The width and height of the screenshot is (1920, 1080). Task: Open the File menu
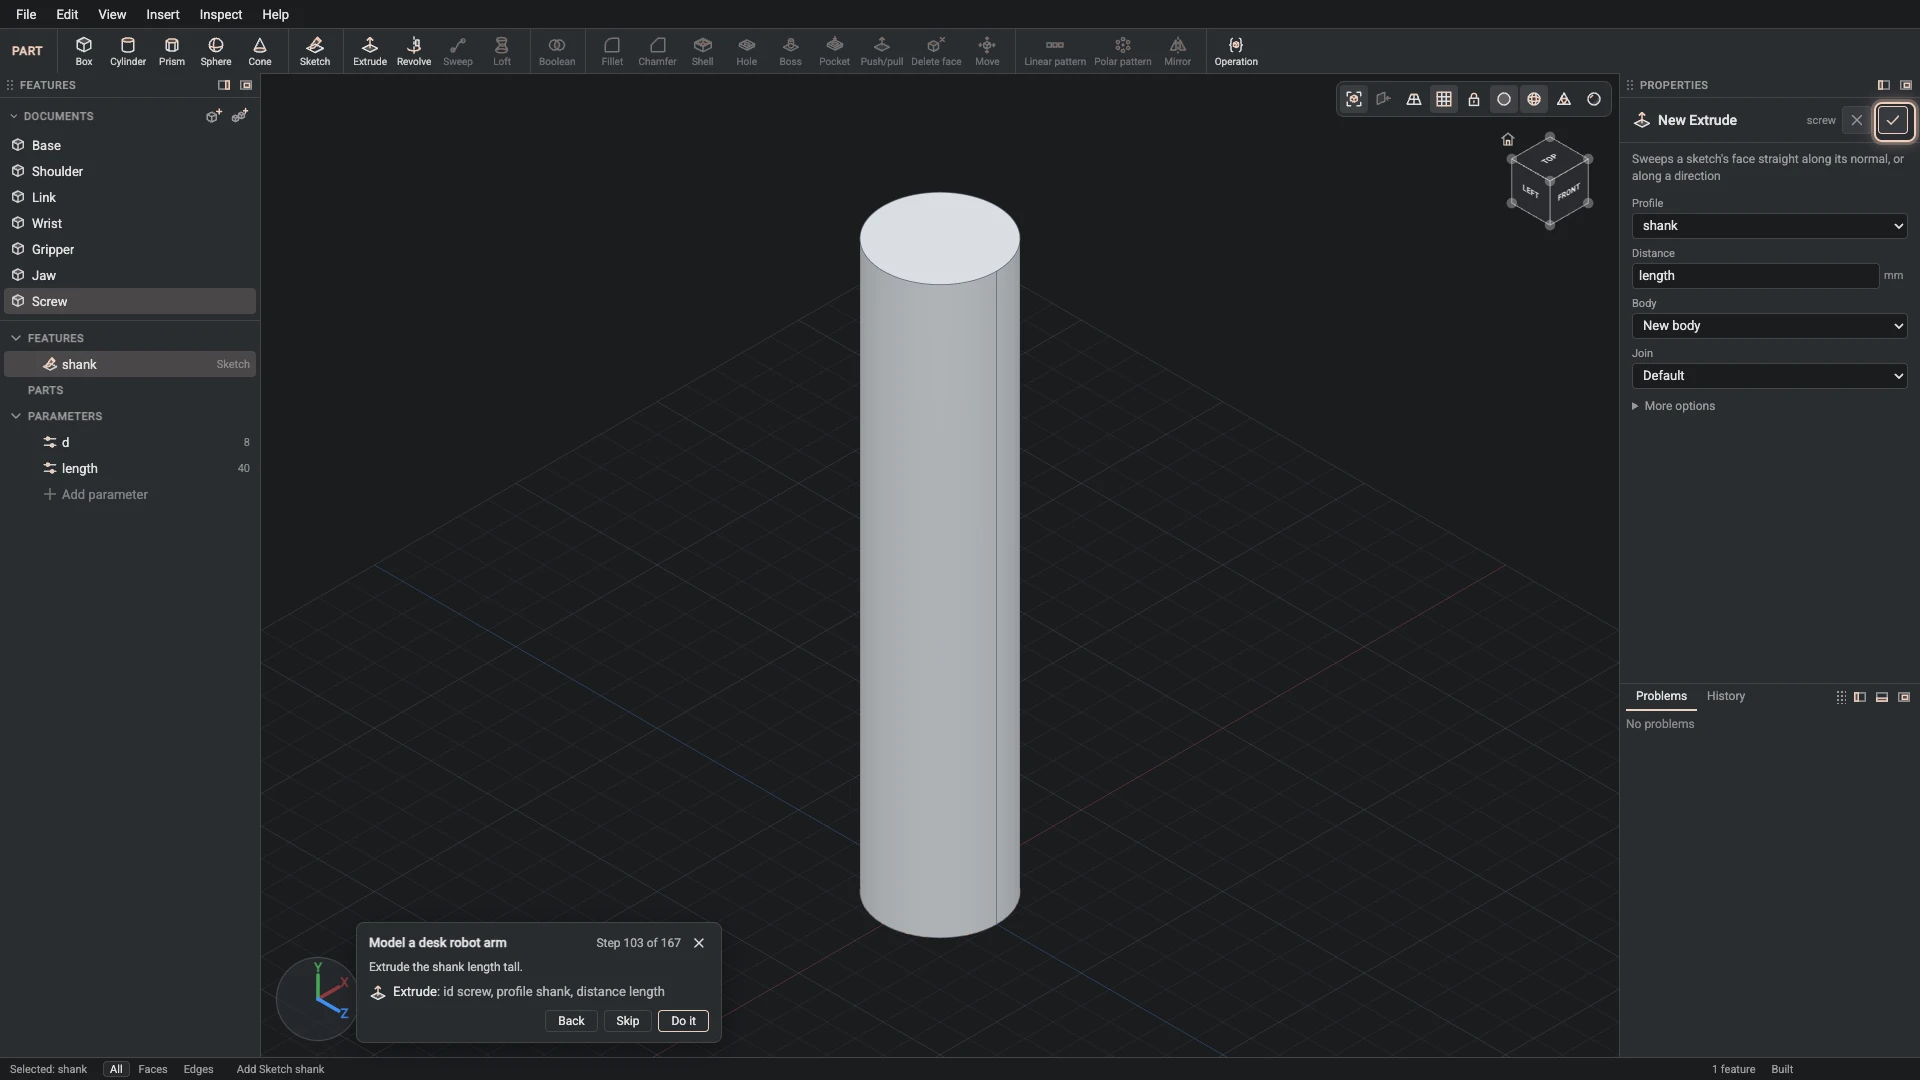(26, 14)
